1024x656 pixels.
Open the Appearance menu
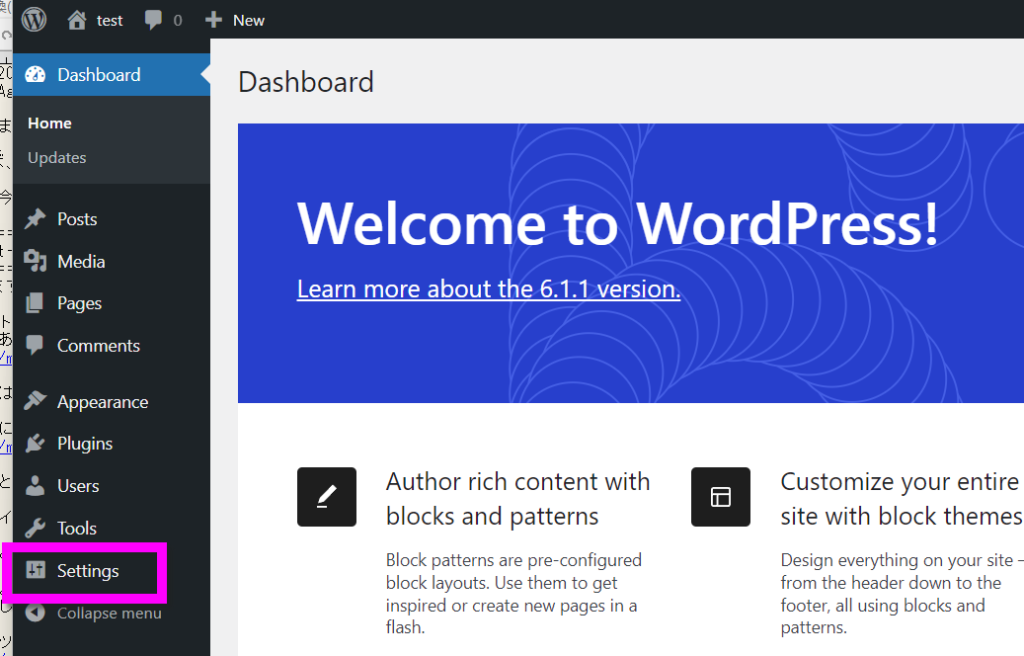click(x=111, y=401)
